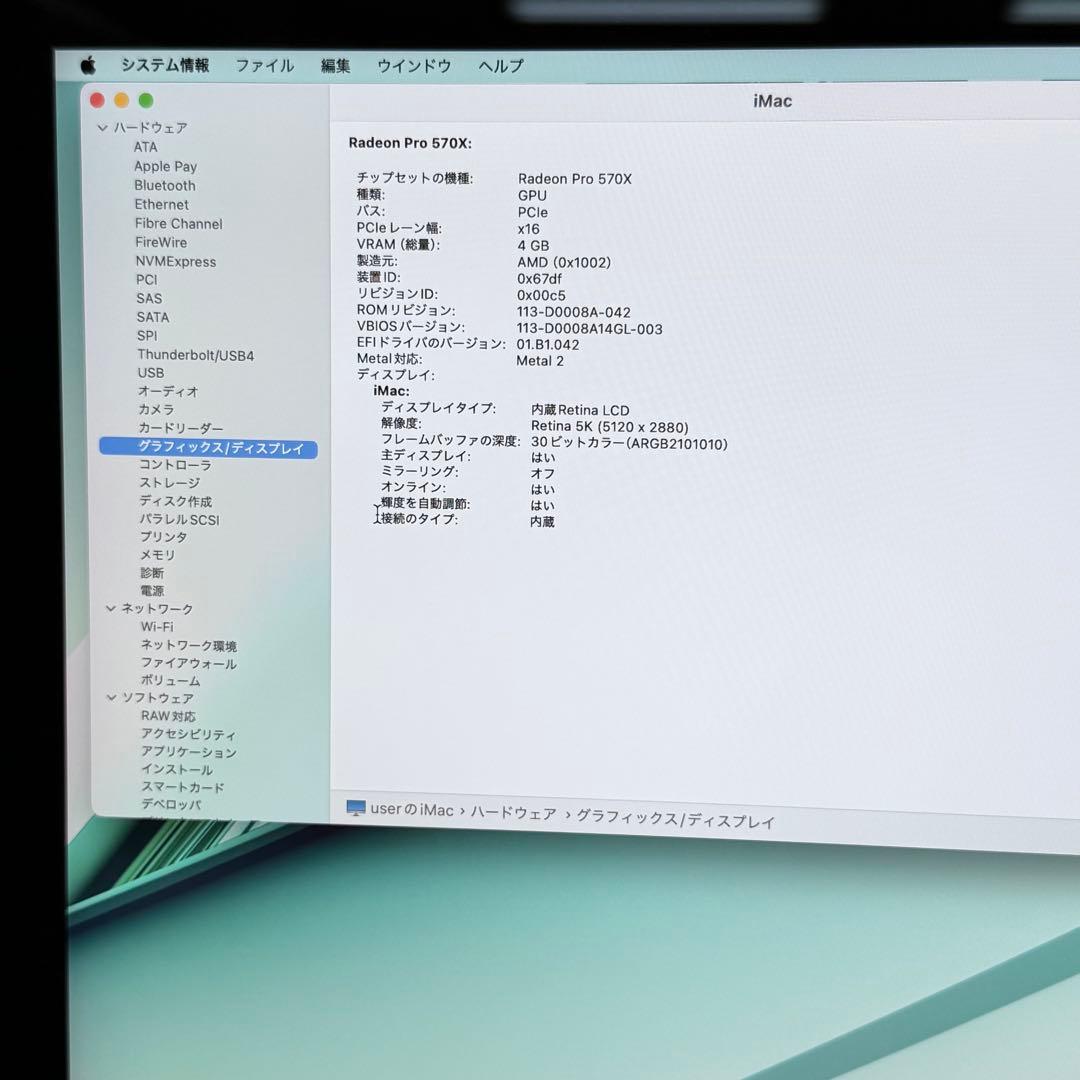Select Apple Pay in the sidebar

pos(165,166)
